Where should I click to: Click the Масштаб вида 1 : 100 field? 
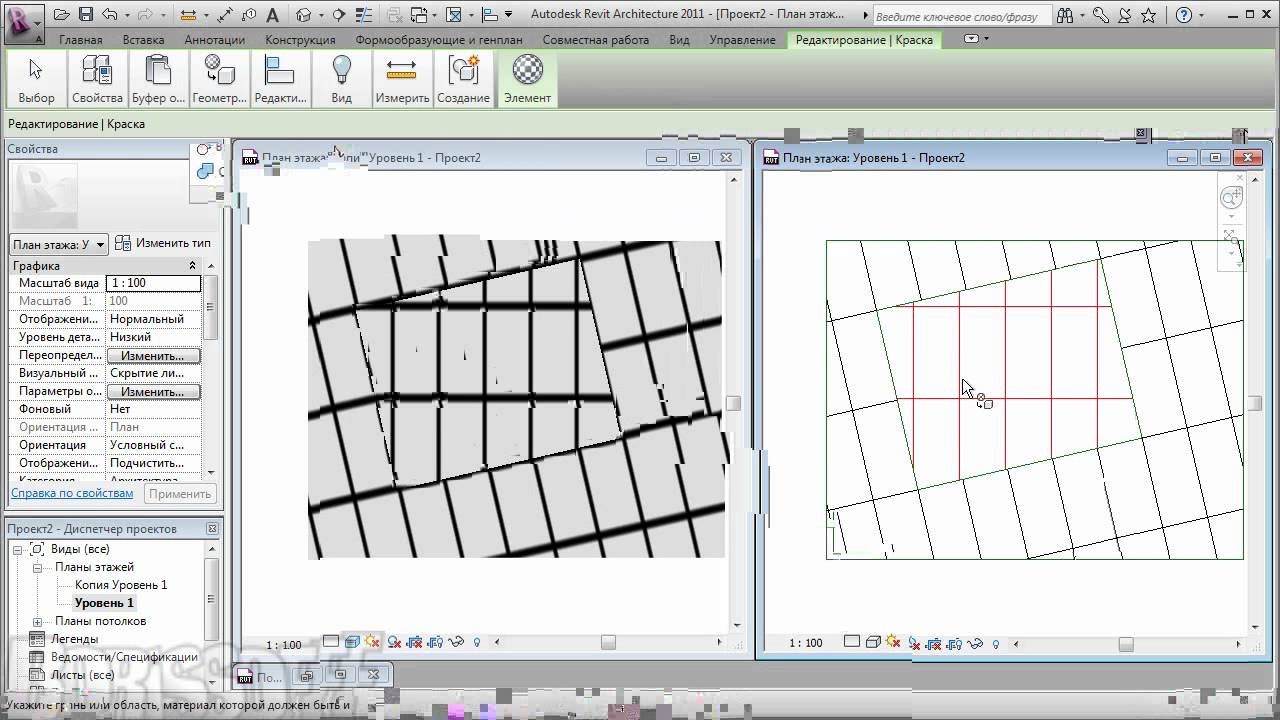click(154, 283)
